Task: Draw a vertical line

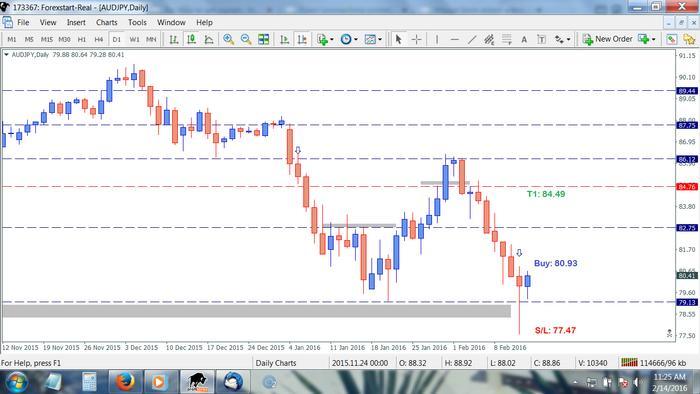Action: (437, 39)
